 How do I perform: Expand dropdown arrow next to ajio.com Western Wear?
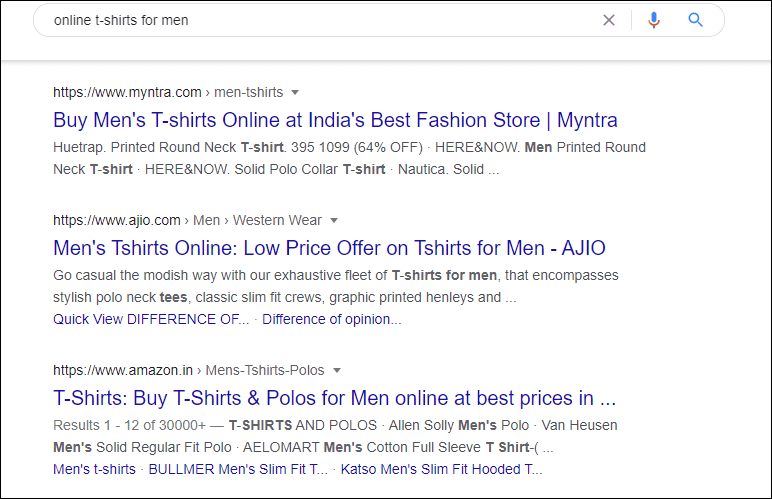click(x=334, y=220)
